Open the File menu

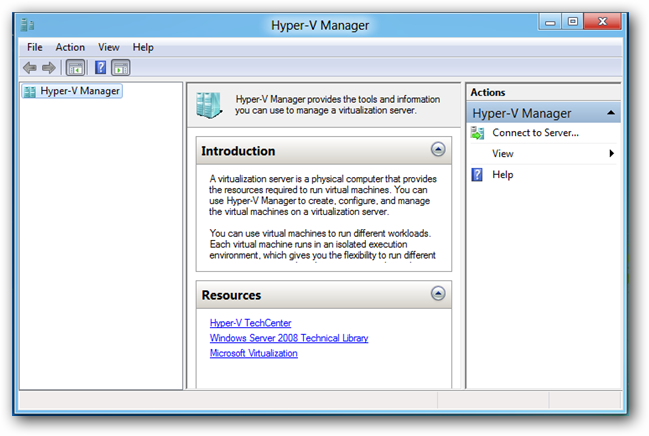[35, 47]
